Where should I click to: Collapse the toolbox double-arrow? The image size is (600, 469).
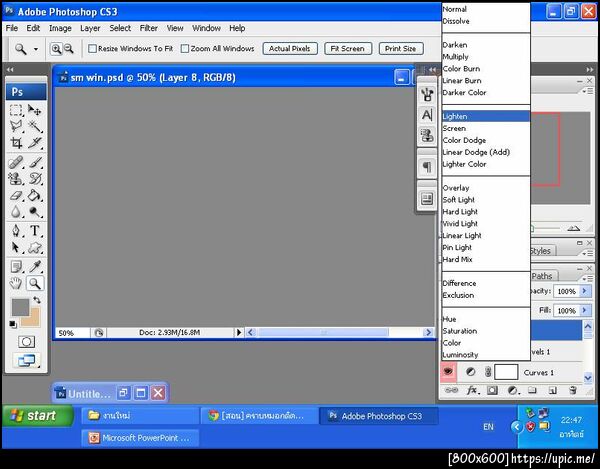coord(10,70)
